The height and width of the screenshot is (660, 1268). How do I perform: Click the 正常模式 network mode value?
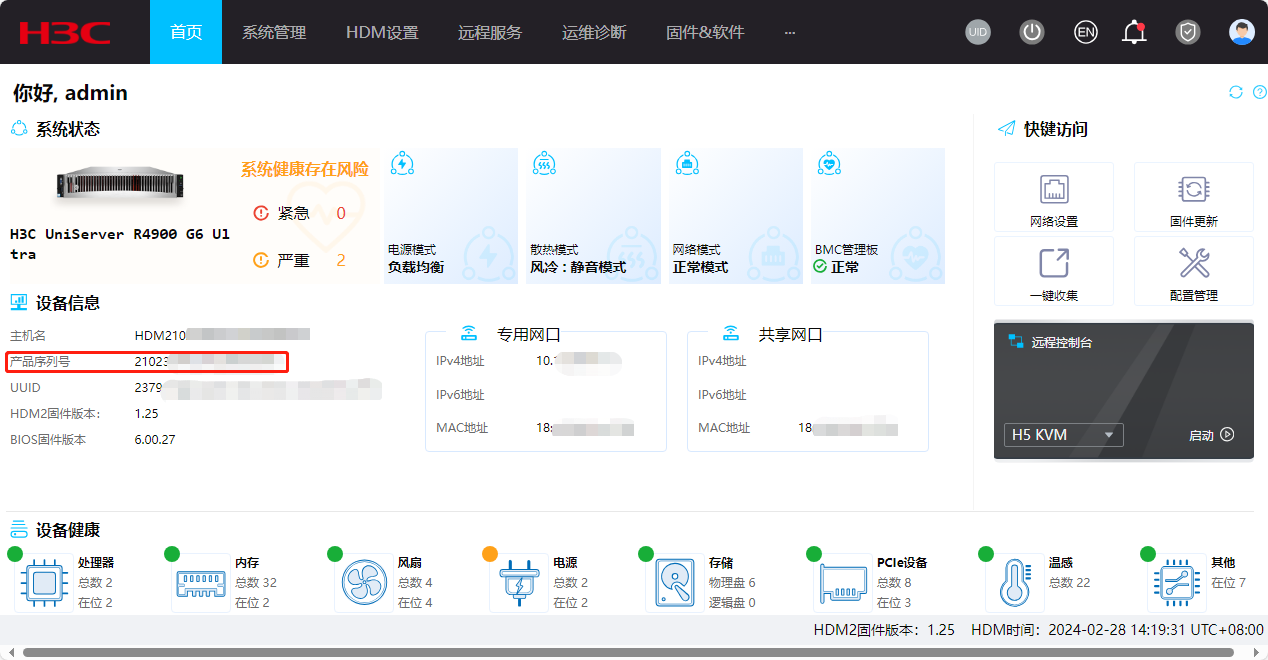click(700, 267)
